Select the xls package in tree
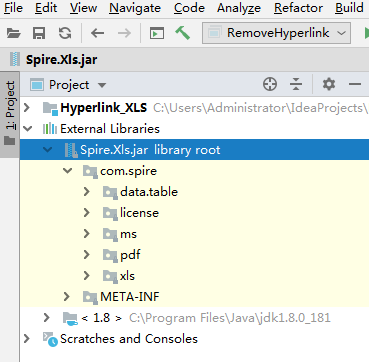The width and height of the screenshot is (369, 362). (x=127, y=276)
